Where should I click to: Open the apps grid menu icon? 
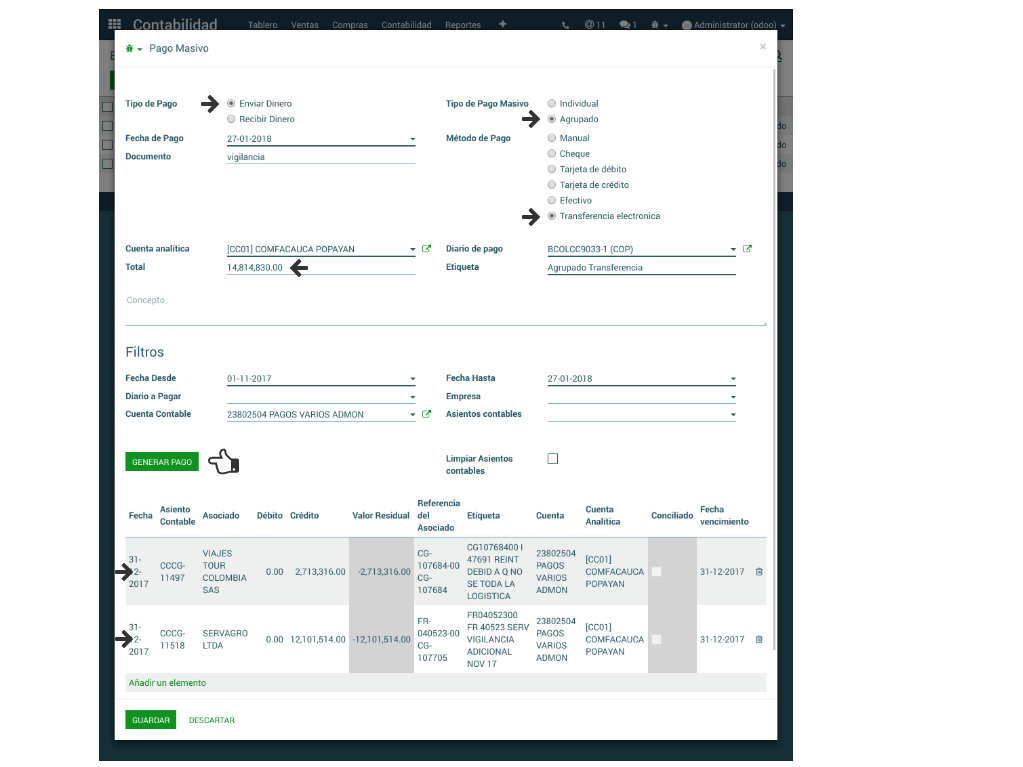115,24
